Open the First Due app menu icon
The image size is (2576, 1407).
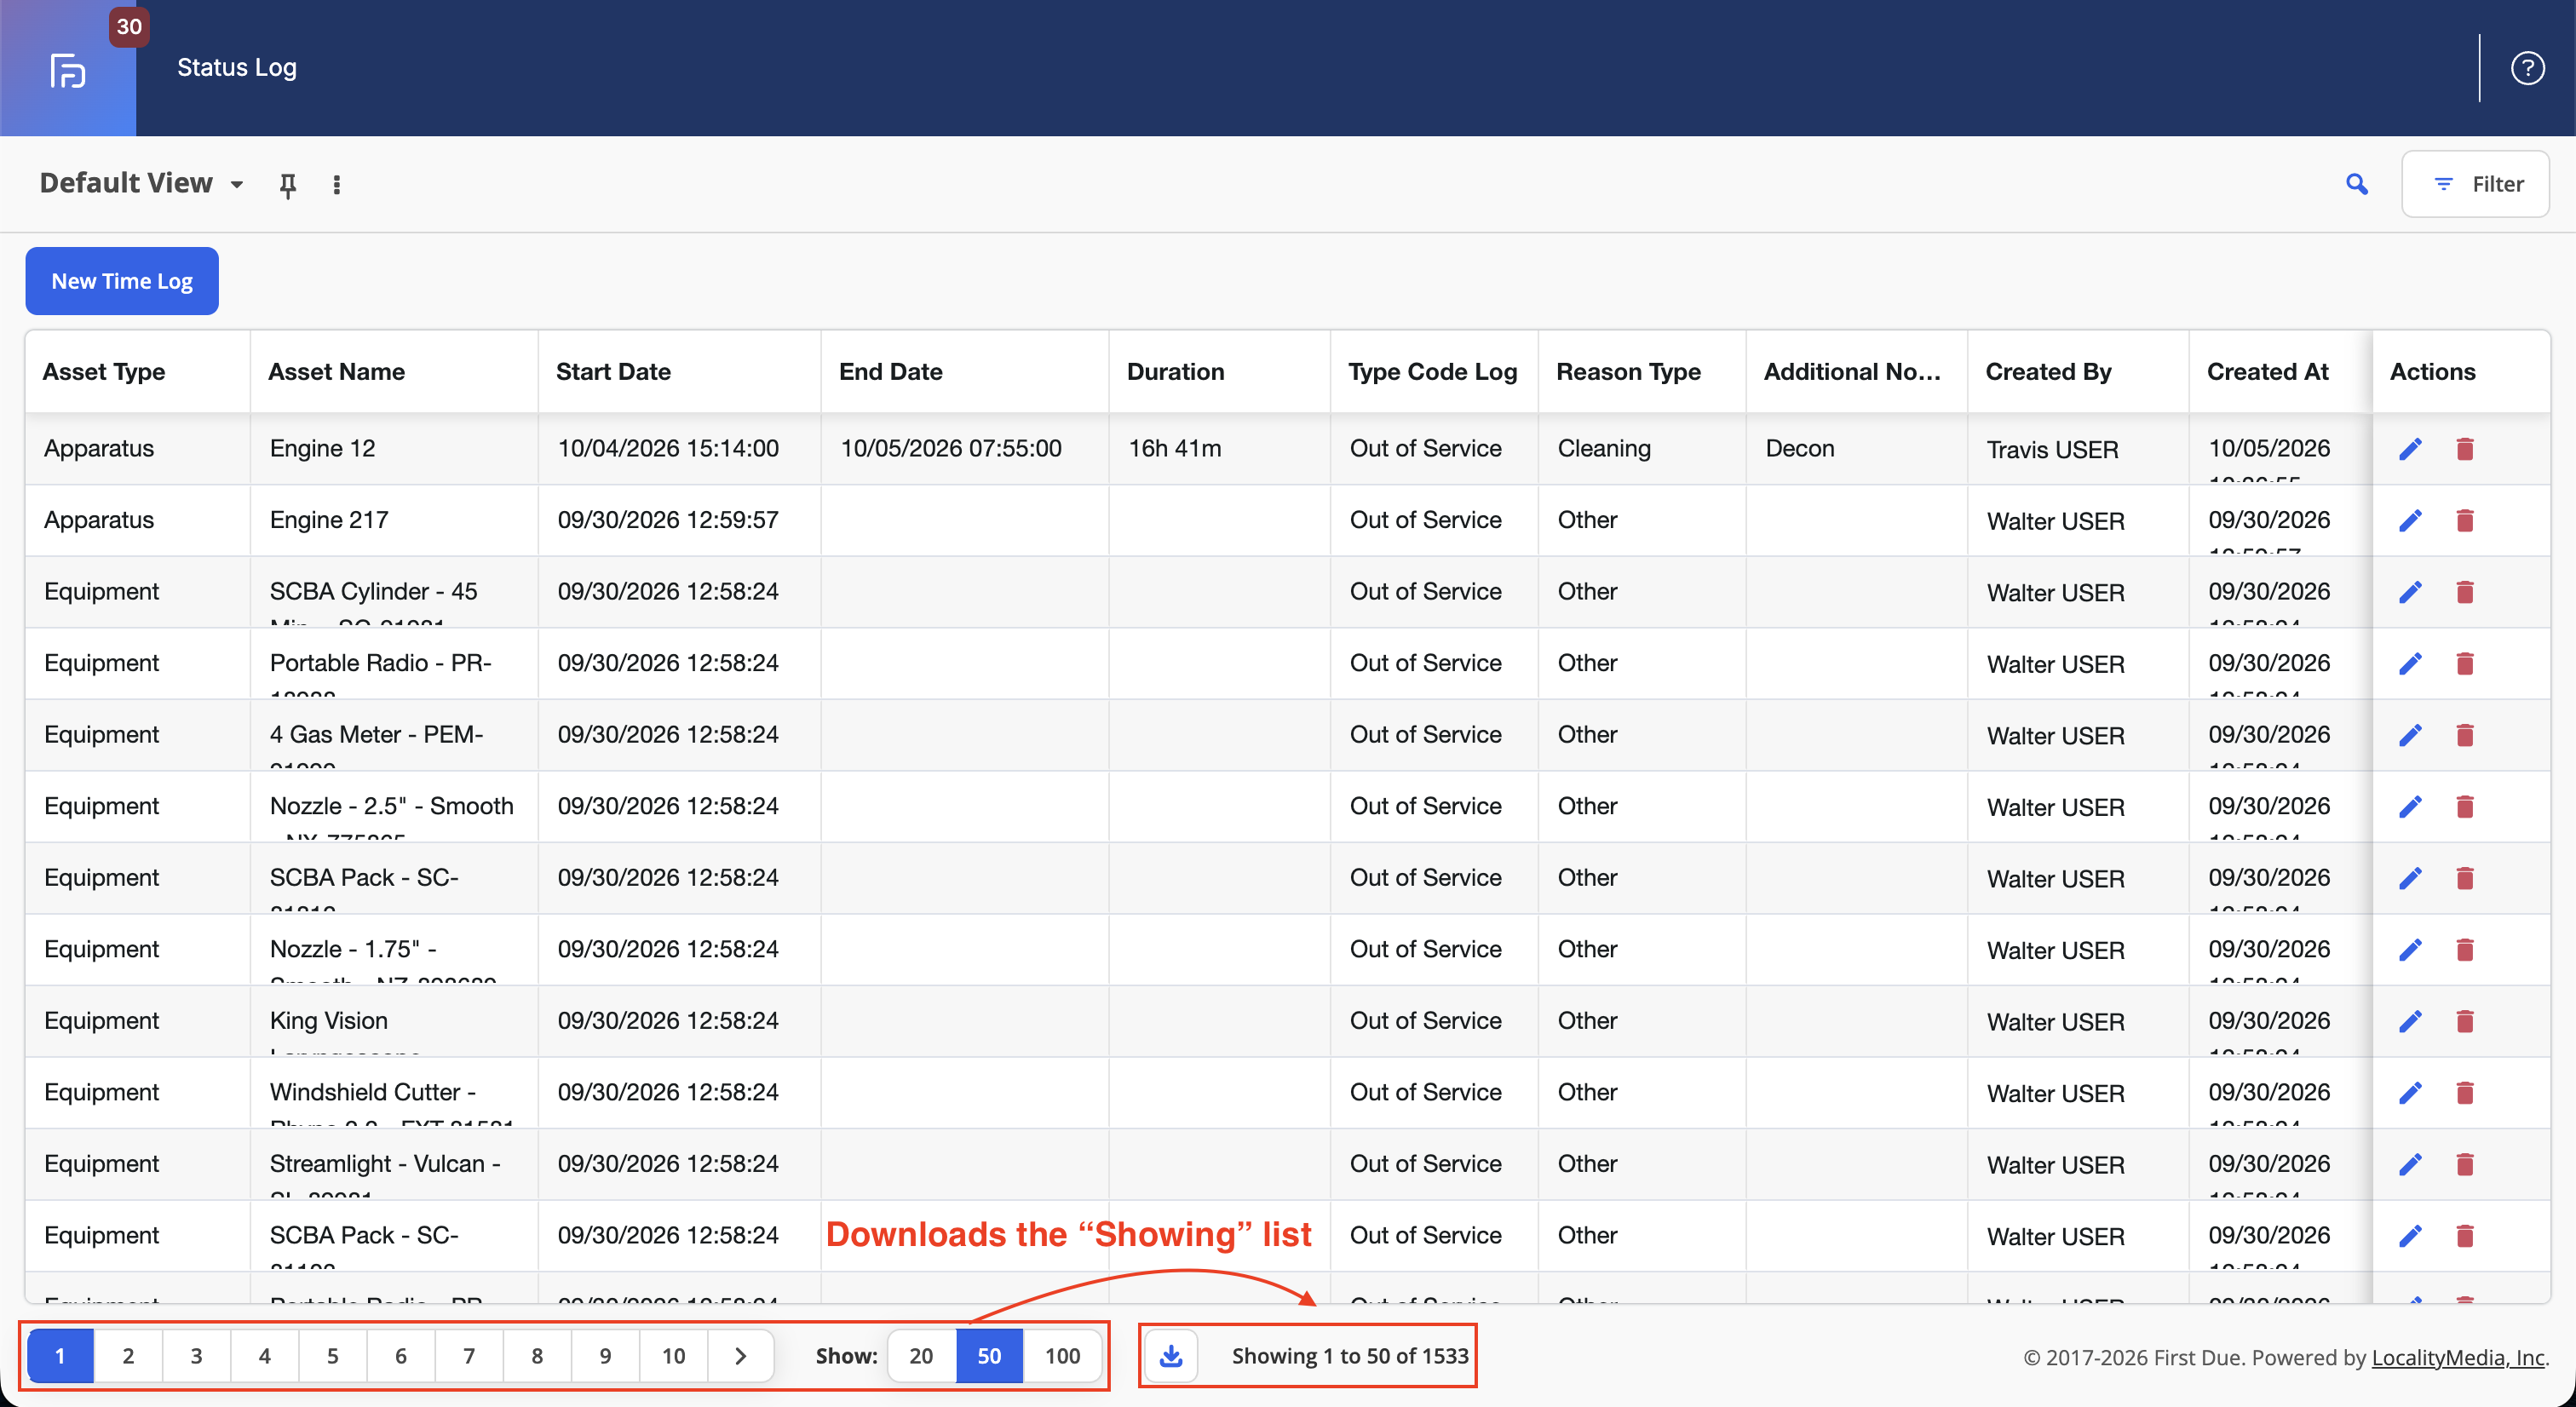67,70
